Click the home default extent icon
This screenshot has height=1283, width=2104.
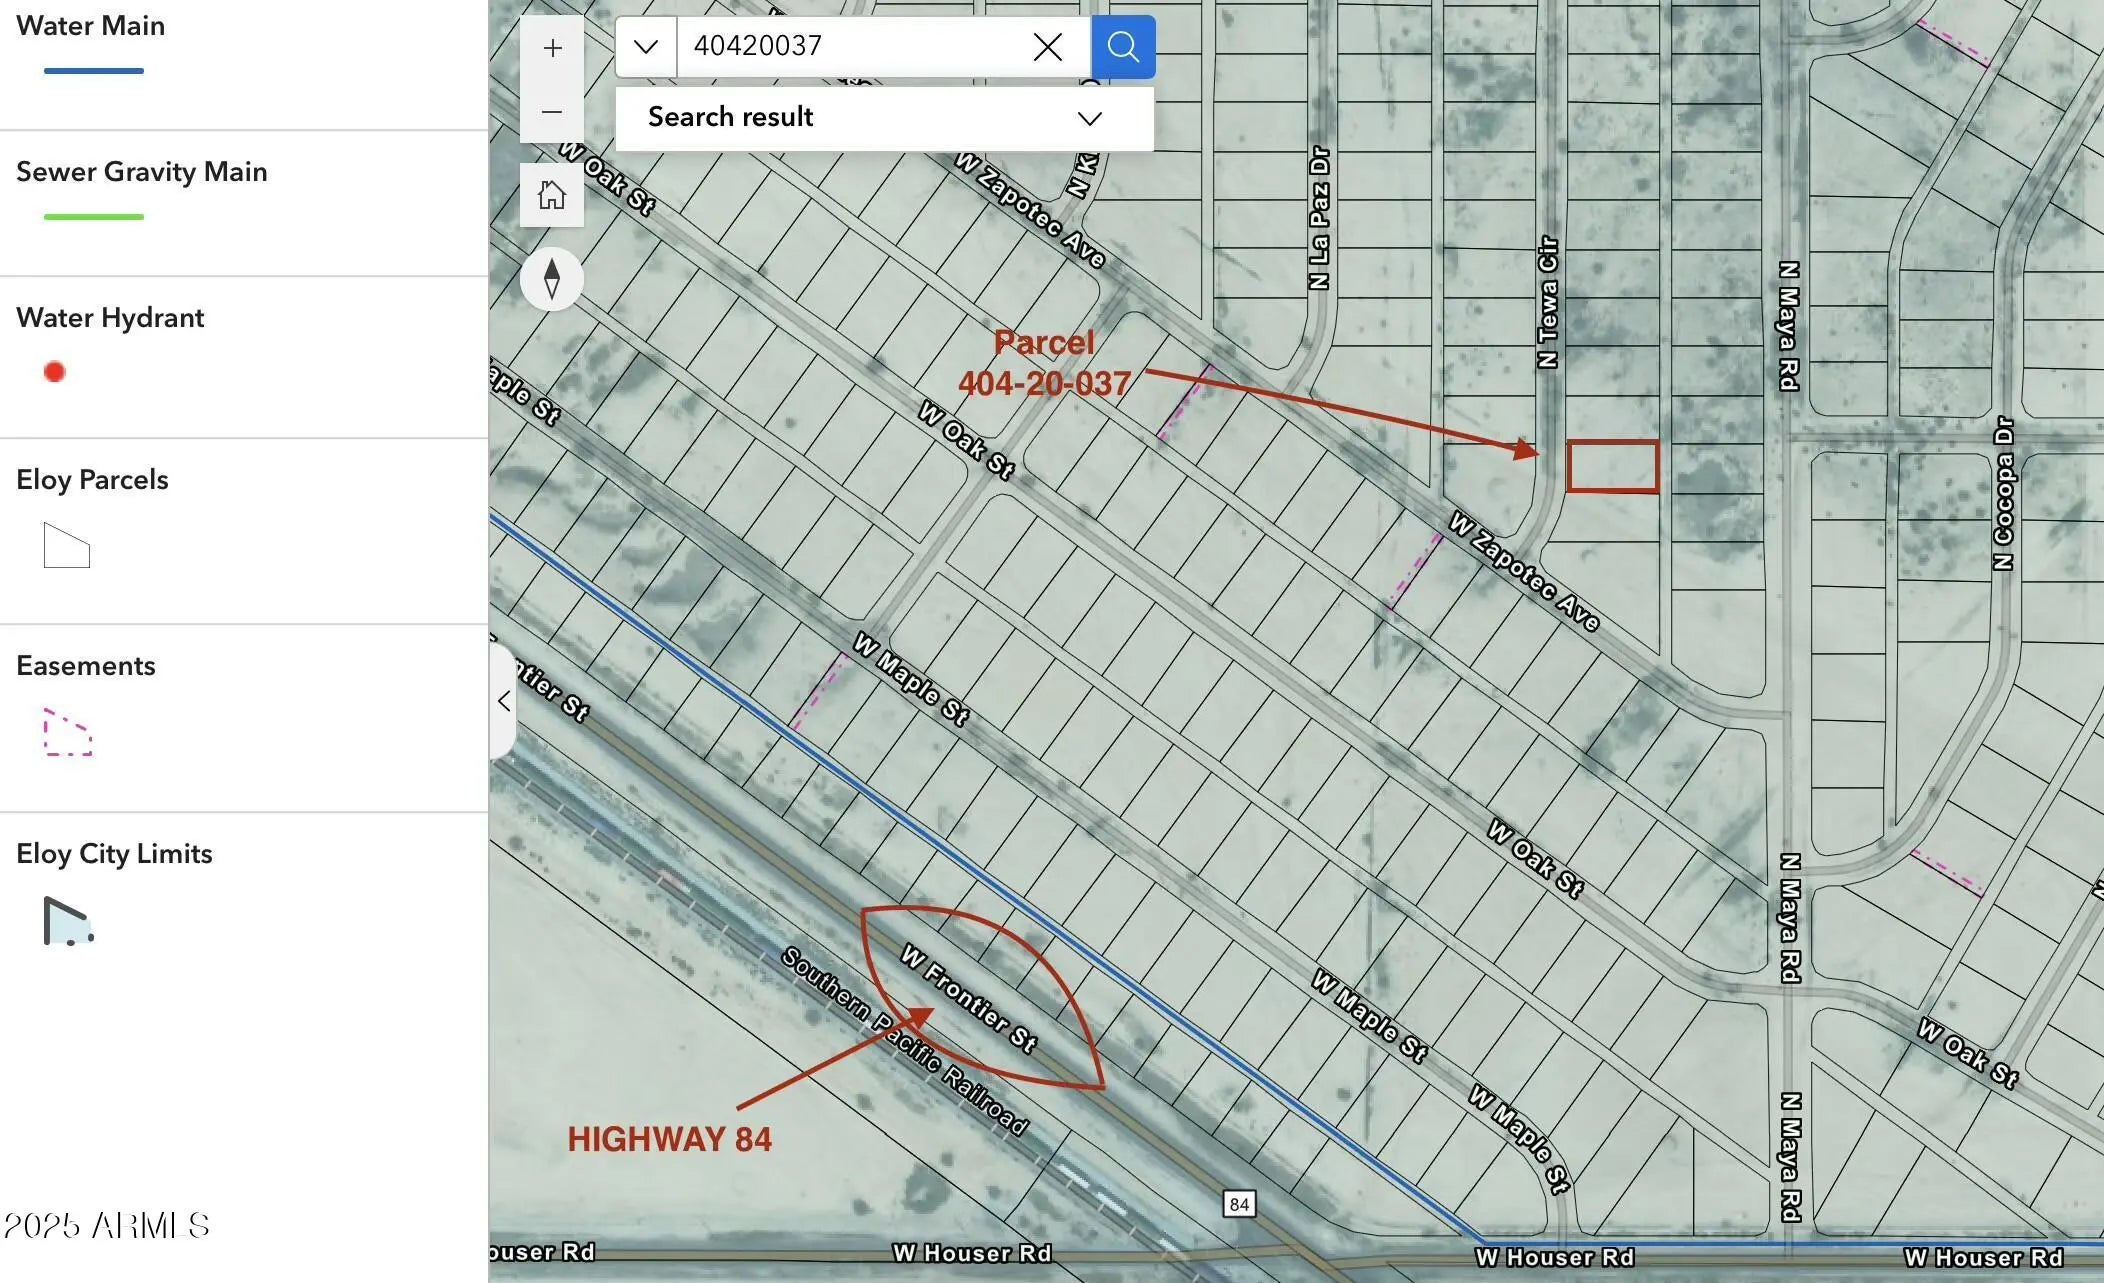(552, 195)
